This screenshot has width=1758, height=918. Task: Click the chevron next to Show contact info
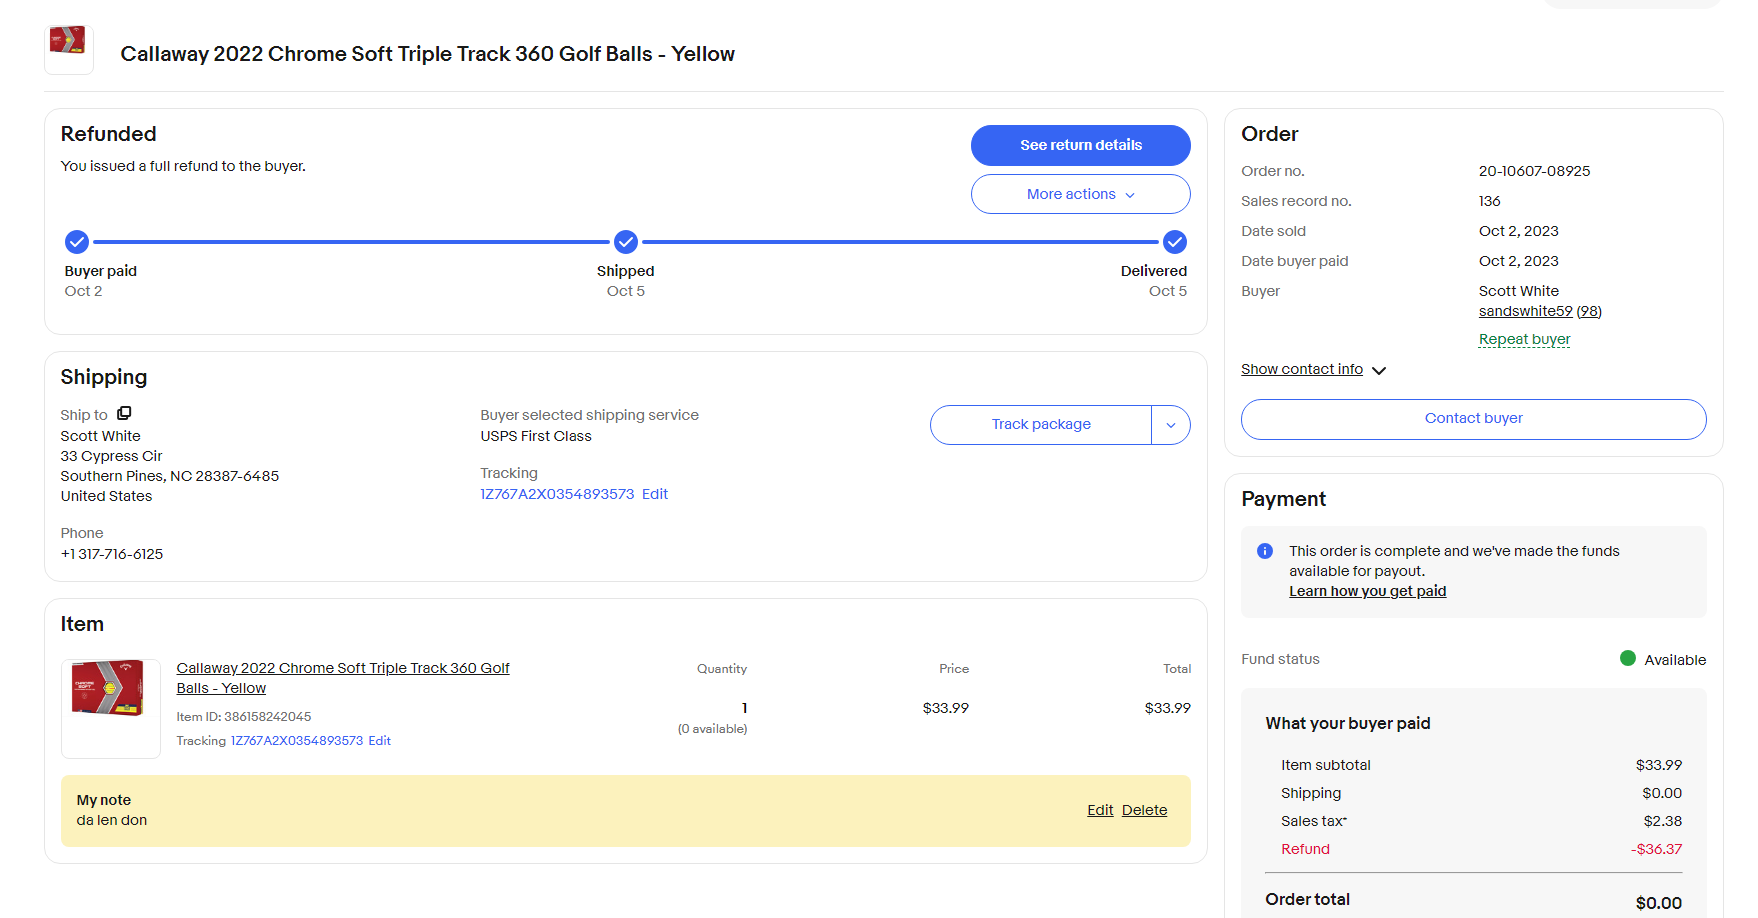point(1379,370)
